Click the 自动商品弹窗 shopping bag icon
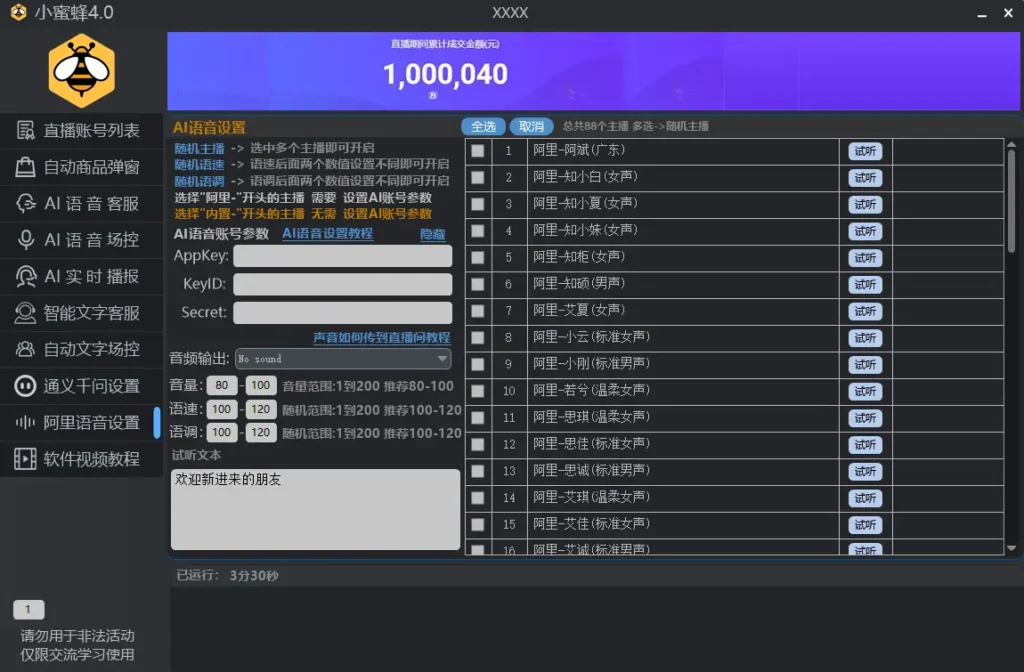This screenshot has height=672, width=1024. (25, 167)
